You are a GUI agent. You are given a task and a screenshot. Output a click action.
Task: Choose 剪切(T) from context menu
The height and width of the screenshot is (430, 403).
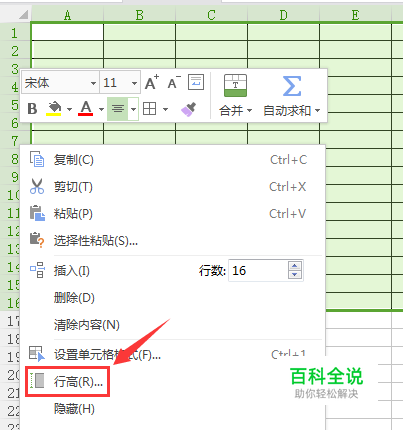tap(173, 187)
